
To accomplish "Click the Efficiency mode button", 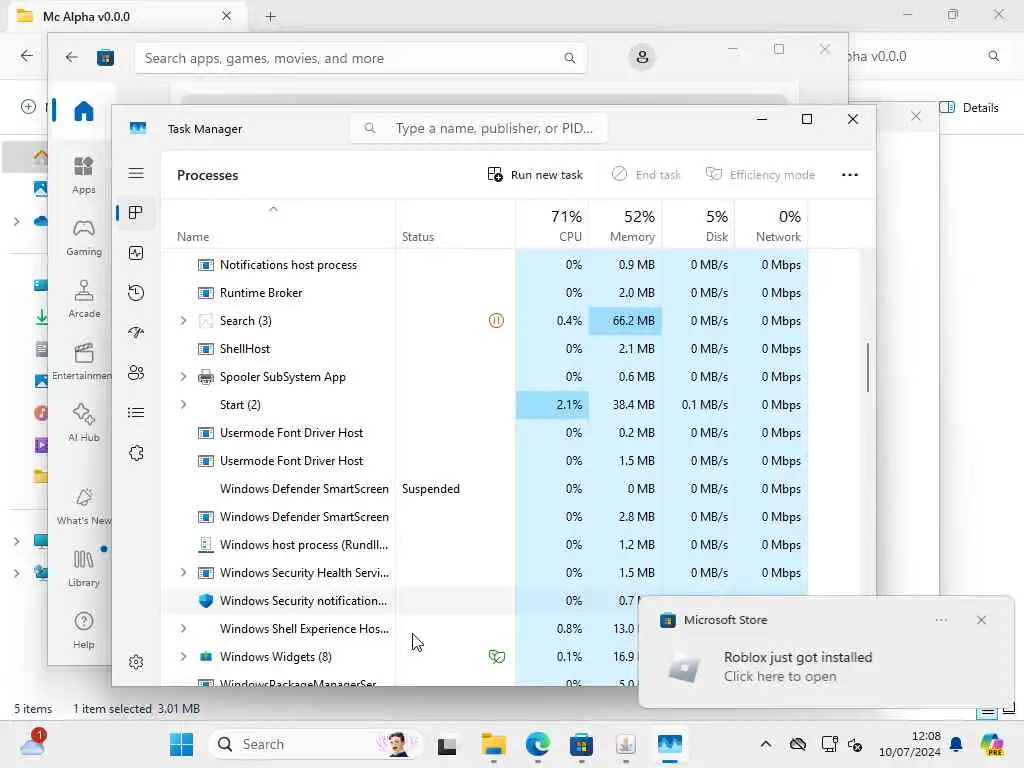I will click(x=760, y=175).
